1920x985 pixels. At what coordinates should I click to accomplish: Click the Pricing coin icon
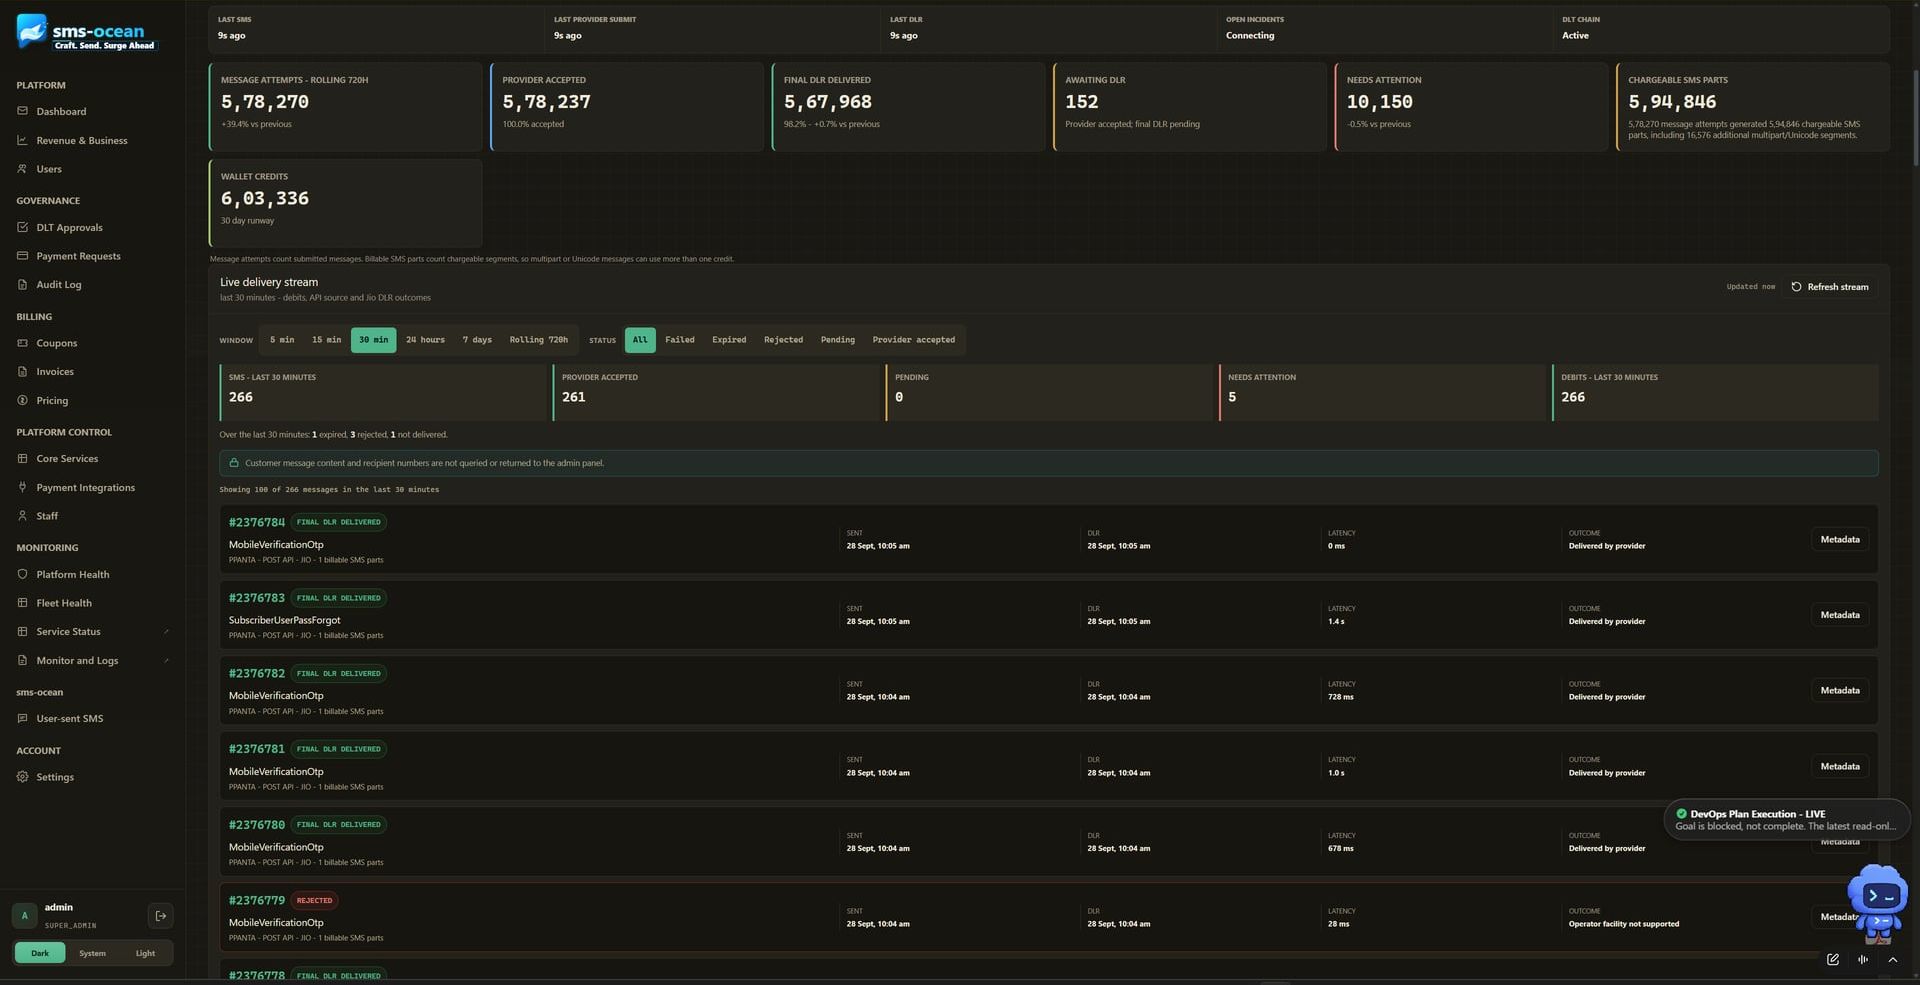tap(22, 400)
